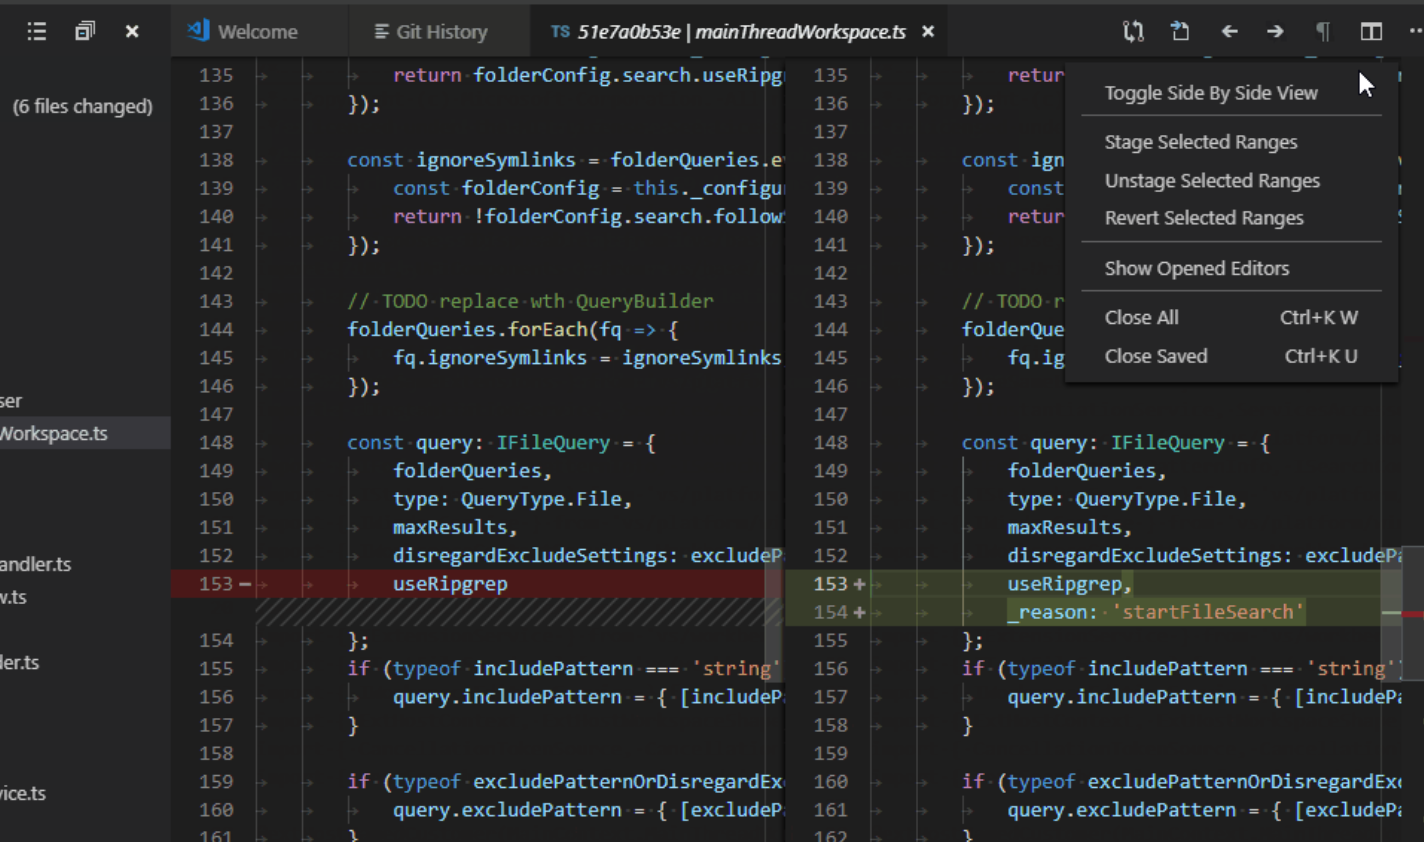Viewport: 1424px width, 842px height.
Task: Click the deleted useRipgrep text on left
Action: click(x=450, y=584)
